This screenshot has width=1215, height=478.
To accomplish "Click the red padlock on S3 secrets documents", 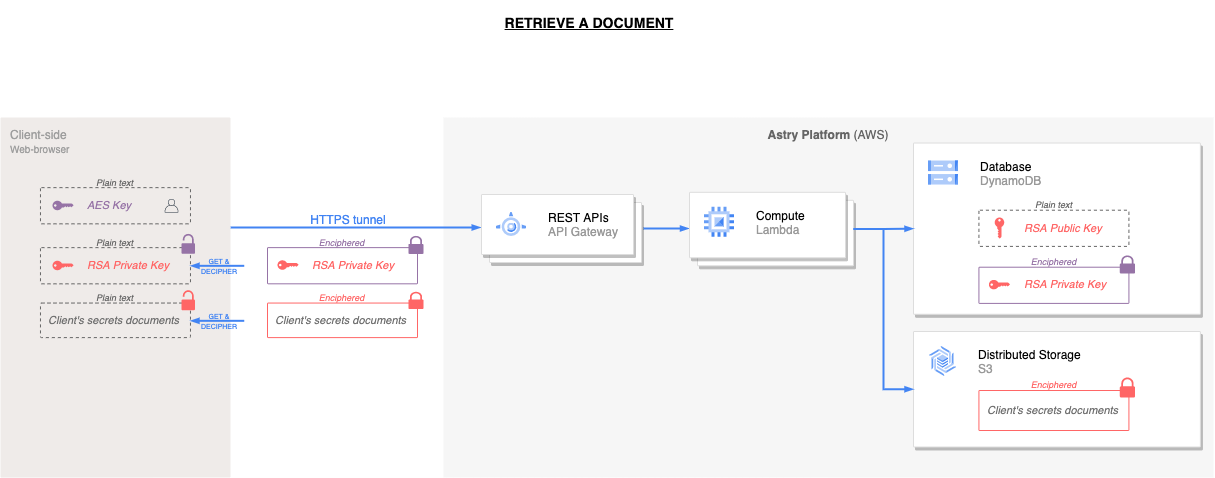I will (x=1127, y=388).
